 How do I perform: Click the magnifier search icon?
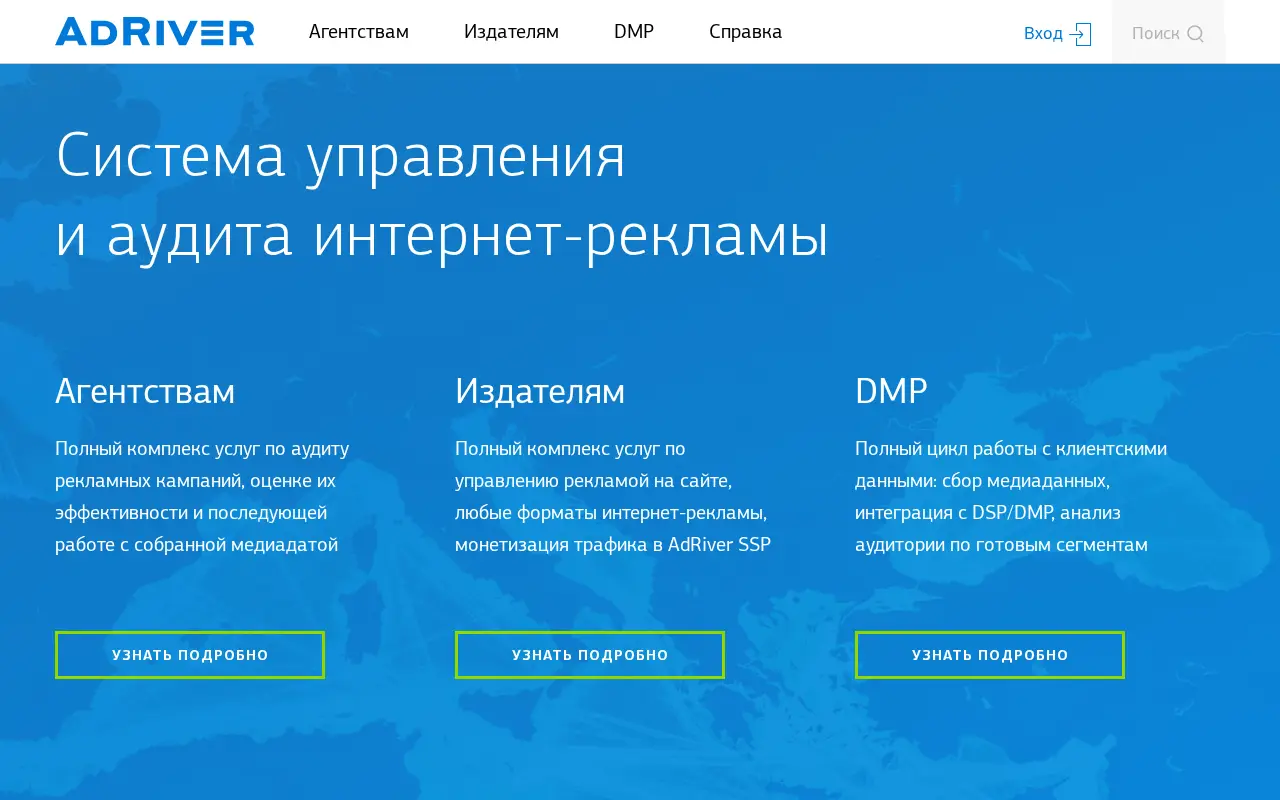point(1195,34)
